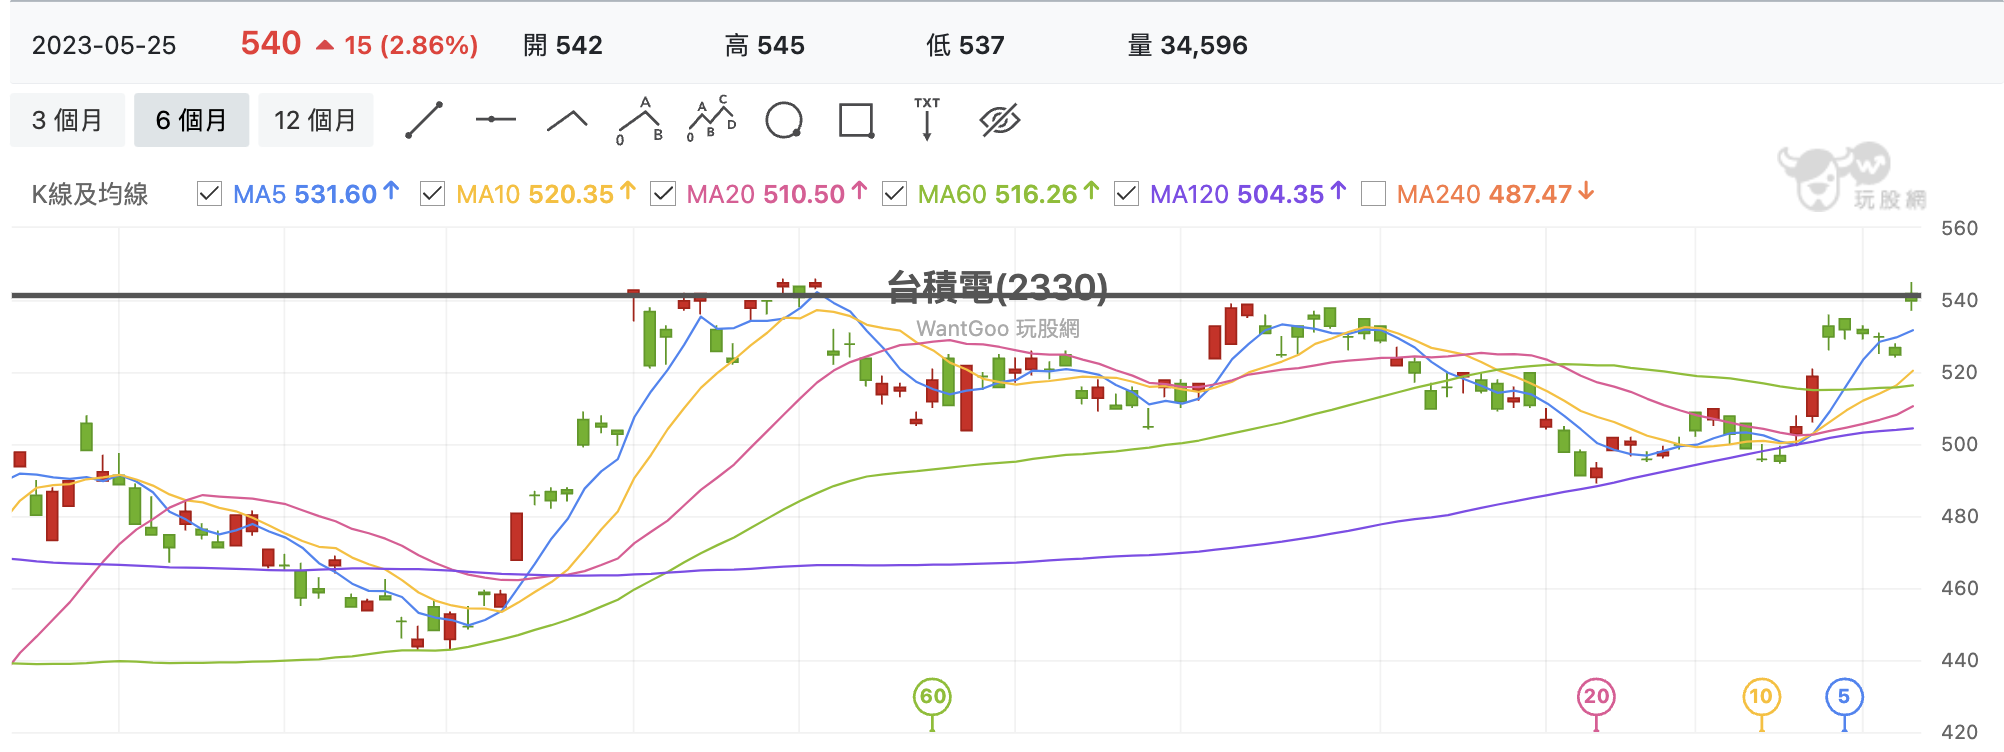Click the opening price 開 542
This screenshot has width=2004, height=752.
tap(563, 46)
